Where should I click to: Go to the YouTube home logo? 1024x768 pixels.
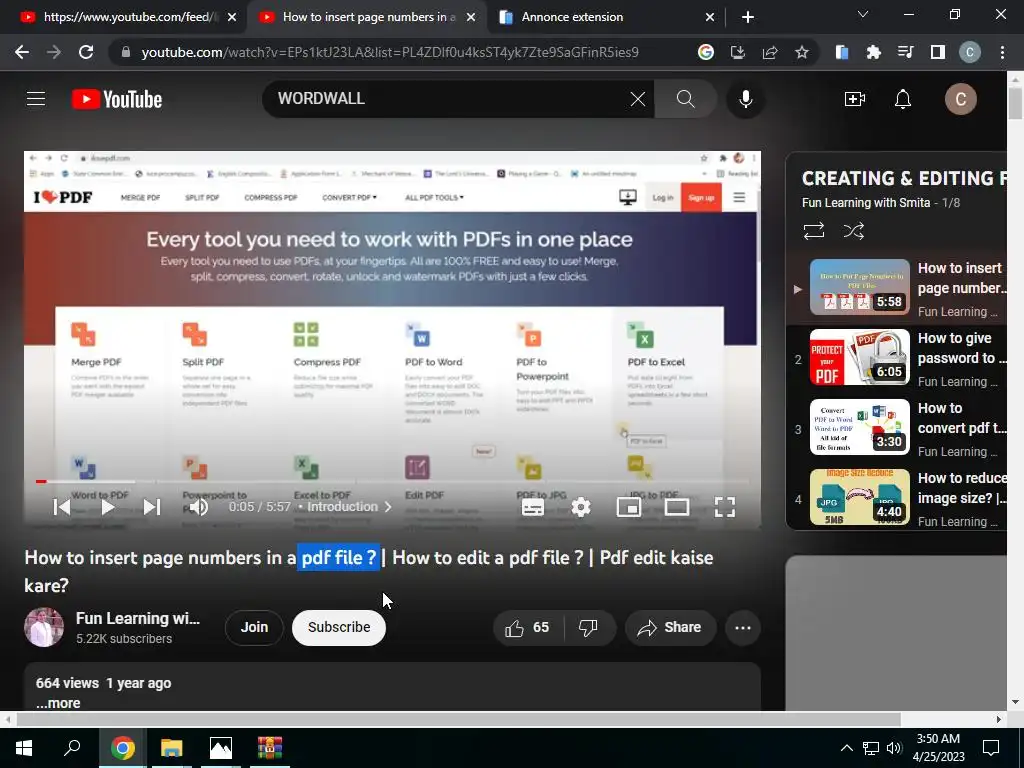click(x=117, y=99)
